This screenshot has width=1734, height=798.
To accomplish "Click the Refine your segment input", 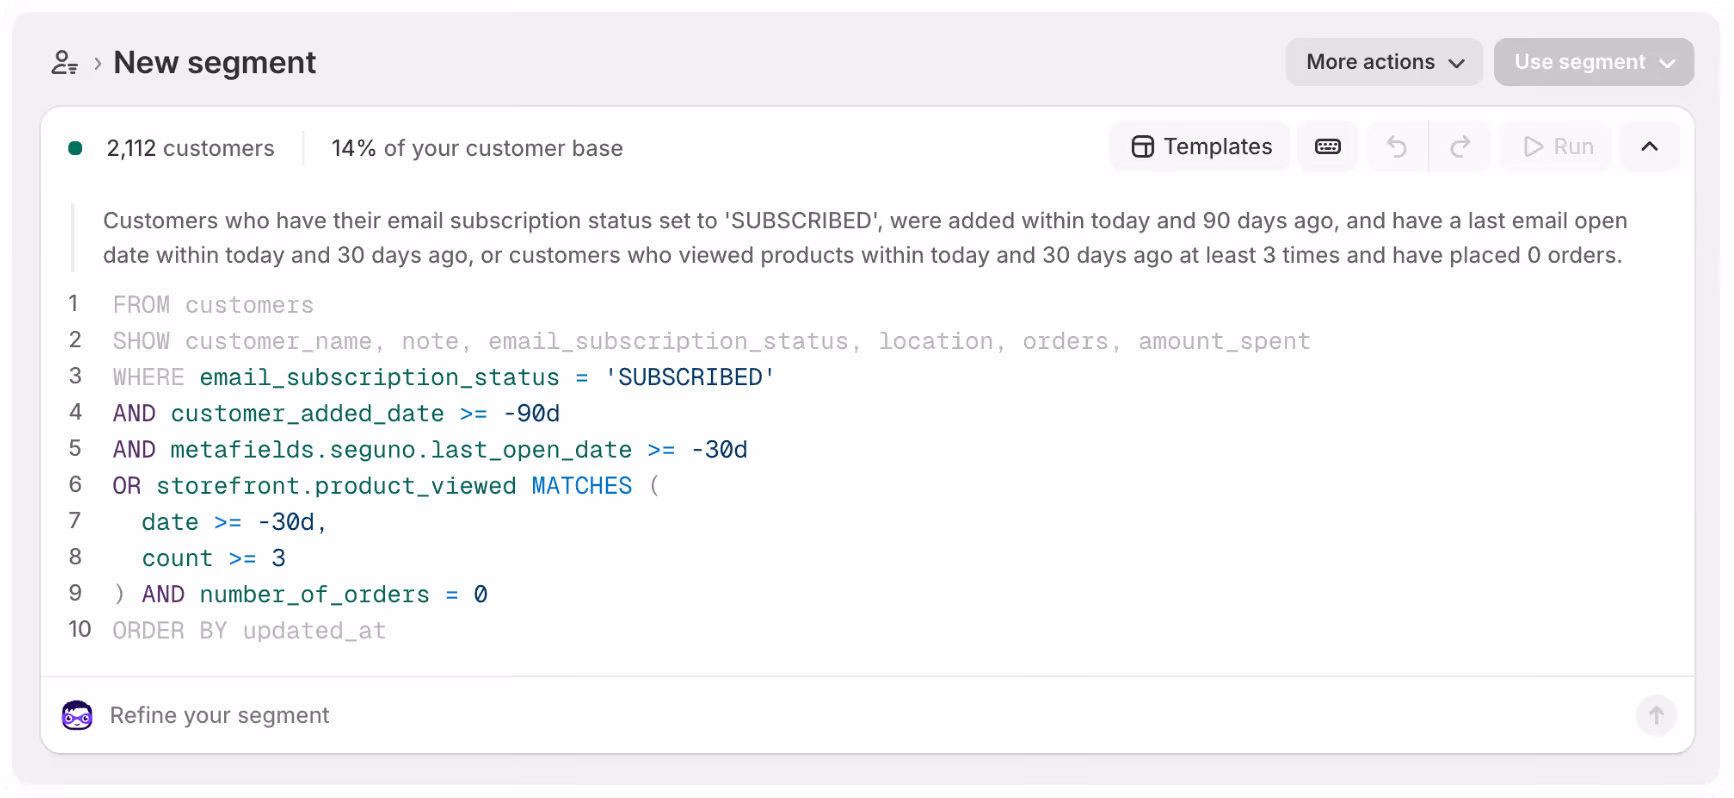I will click(x=860, y=716).
